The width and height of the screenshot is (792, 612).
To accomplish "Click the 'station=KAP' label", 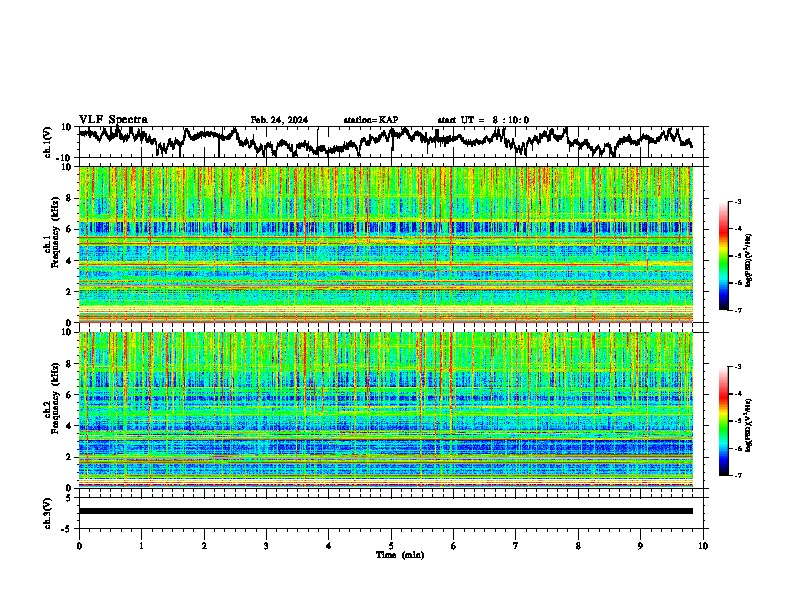I will click(x=371, y=120).
